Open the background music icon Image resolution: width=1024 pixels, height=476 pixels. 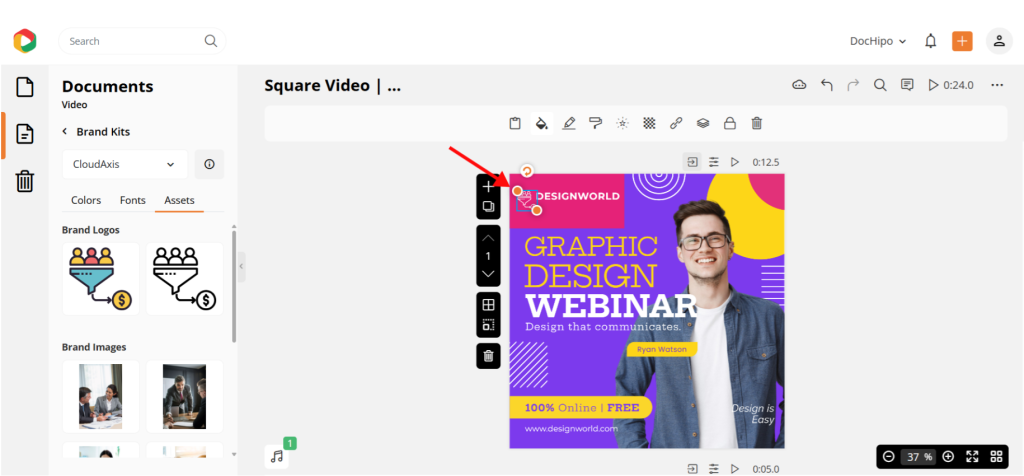(277, 456)
